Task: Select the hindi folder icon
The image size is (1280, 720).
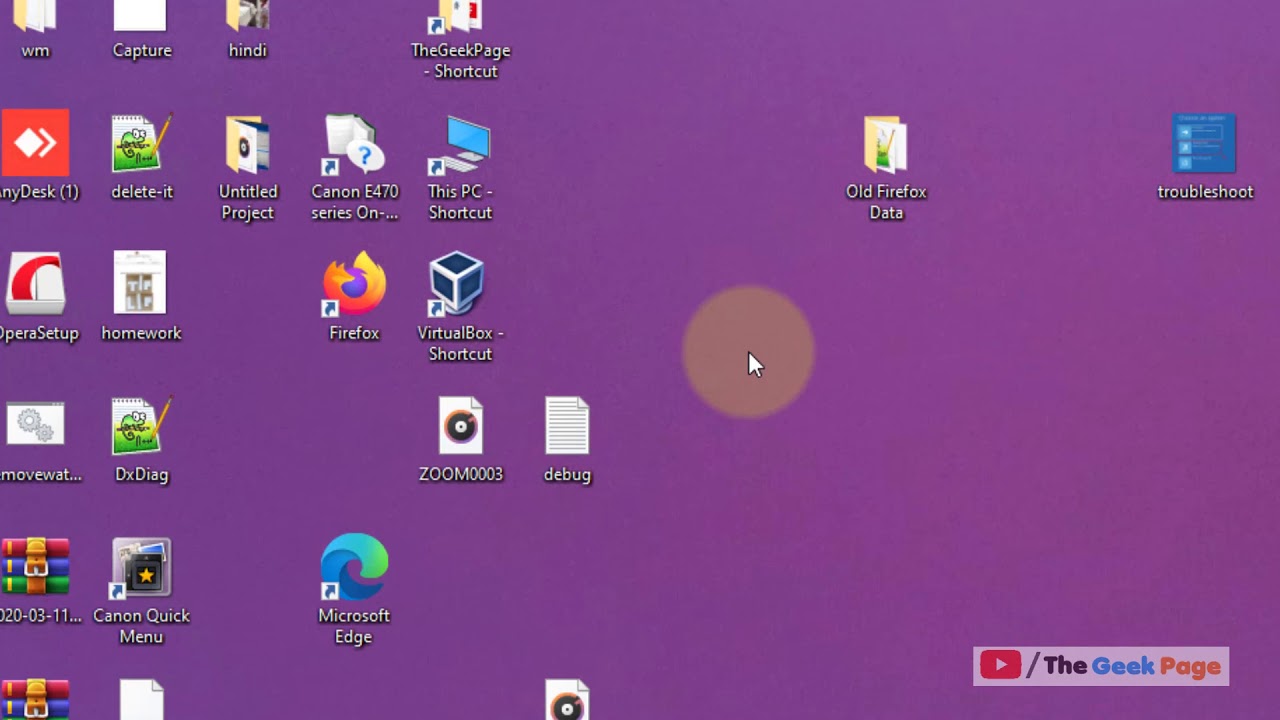Action: [x=247, y=15]
